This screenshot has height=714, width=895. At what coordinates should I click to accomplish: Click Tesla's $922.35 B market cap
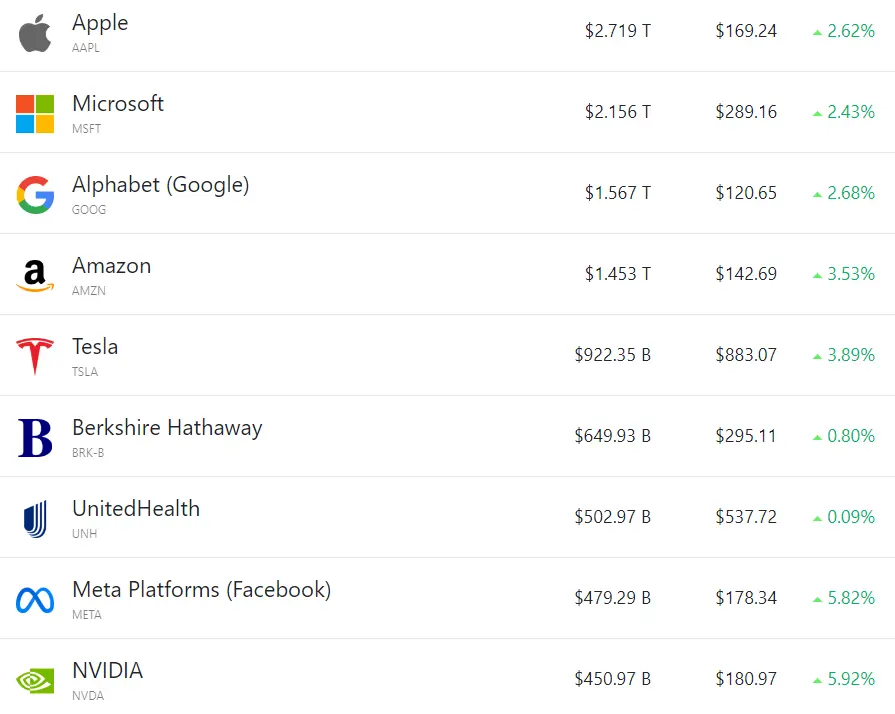(612, 355)
